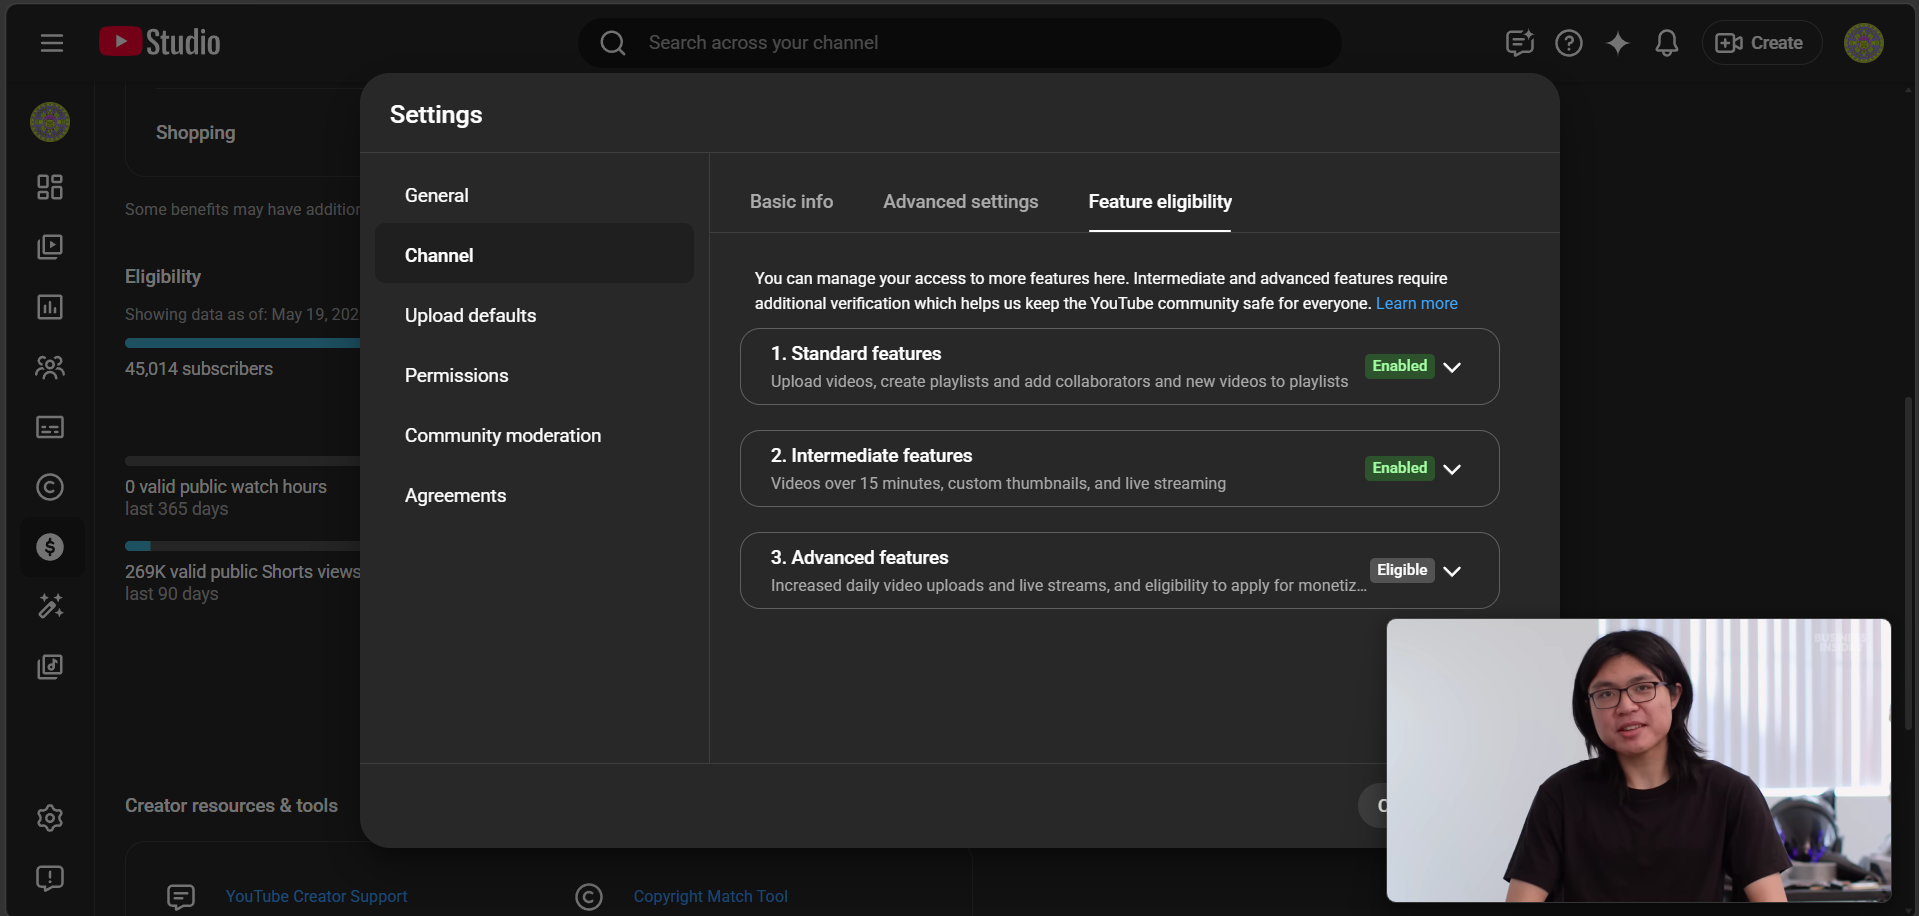Expand Advanced features chevron

(x=1452, y=571)
